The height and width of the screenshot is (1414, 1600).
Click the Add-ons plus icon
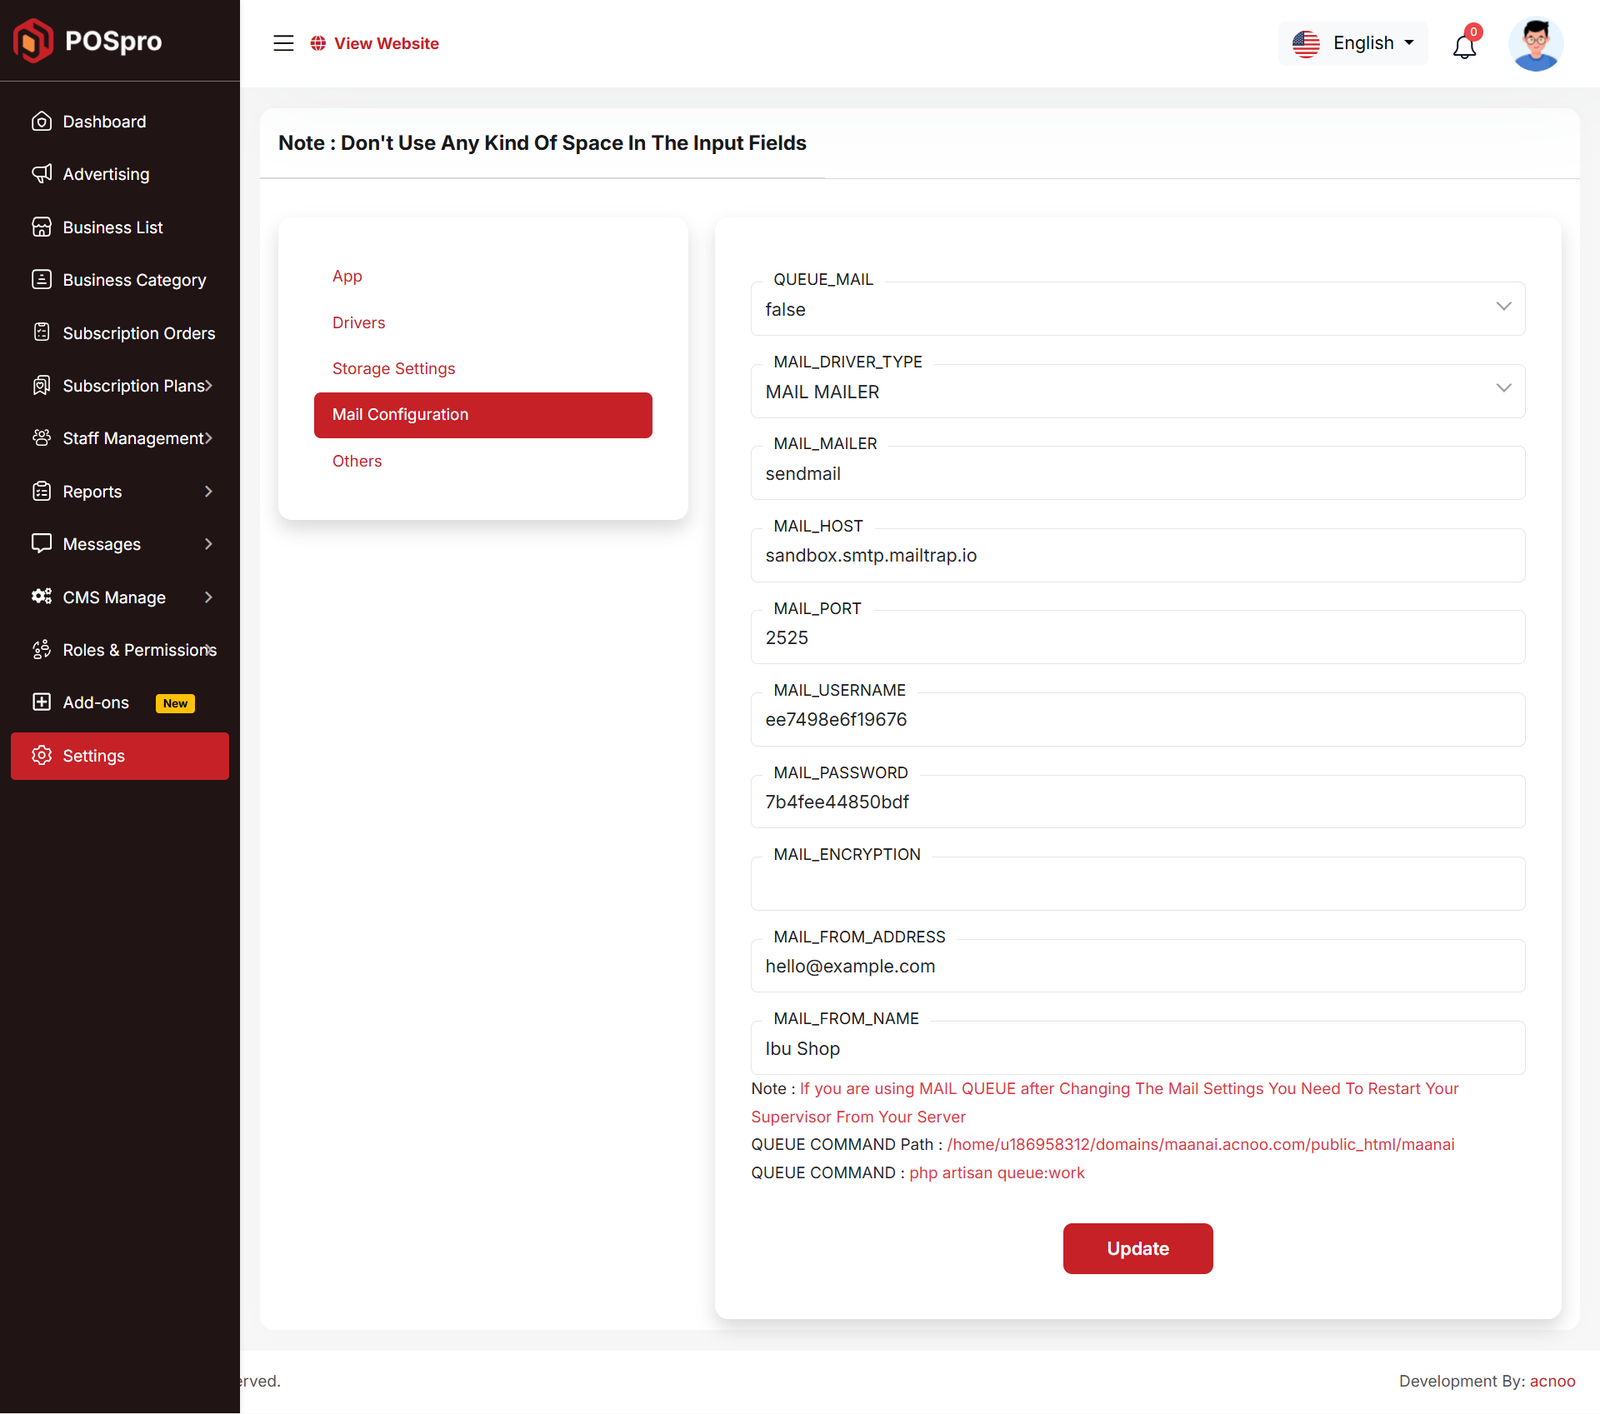tap(41, 702)
